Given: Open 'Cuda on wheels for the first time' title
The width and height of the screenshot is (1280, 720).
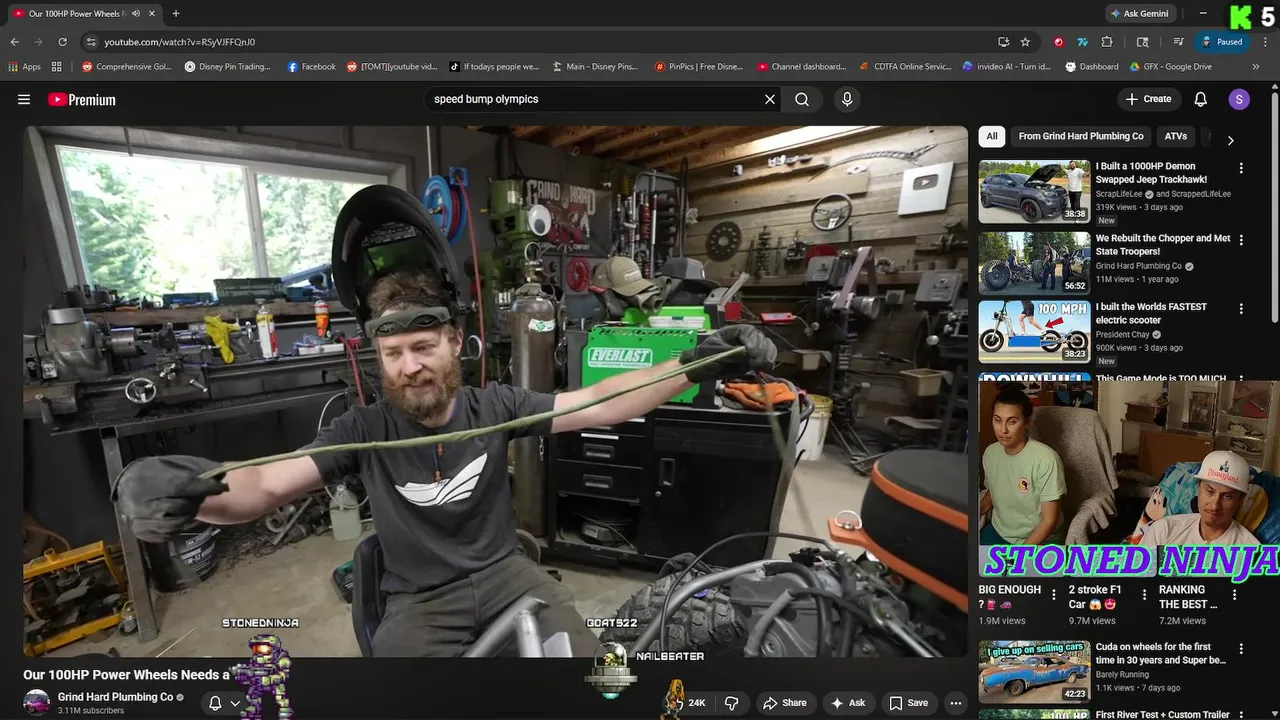Looking at the screenshot, I should tap(1160, 653).
